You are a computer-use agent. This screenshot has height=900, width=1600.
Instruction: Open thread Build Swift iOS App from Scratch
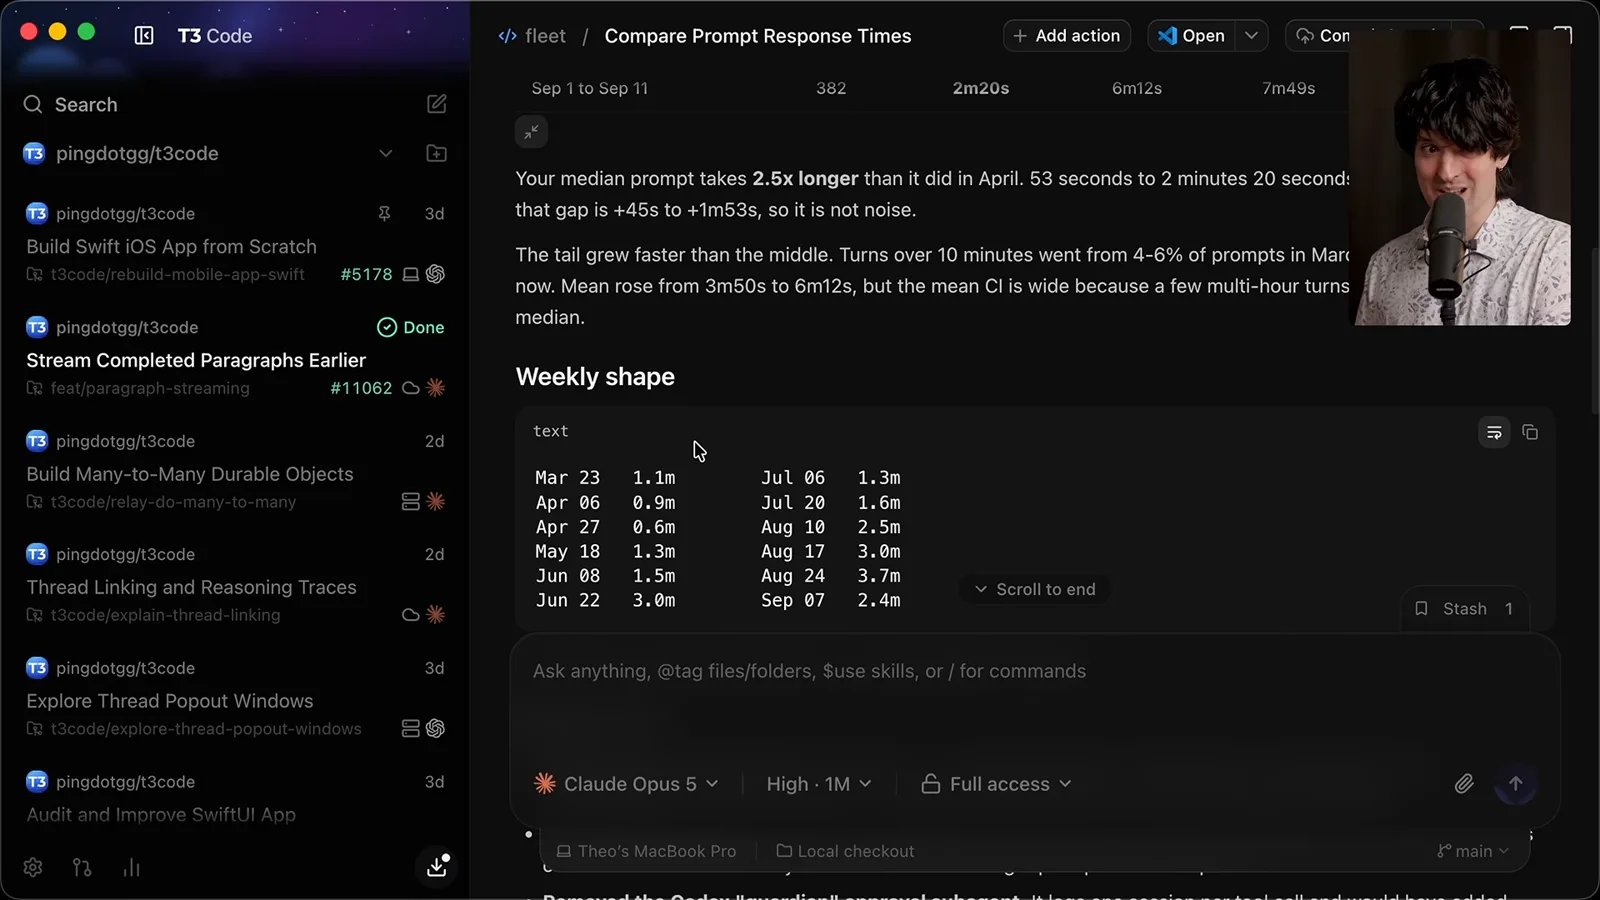[x=171, y=246]
